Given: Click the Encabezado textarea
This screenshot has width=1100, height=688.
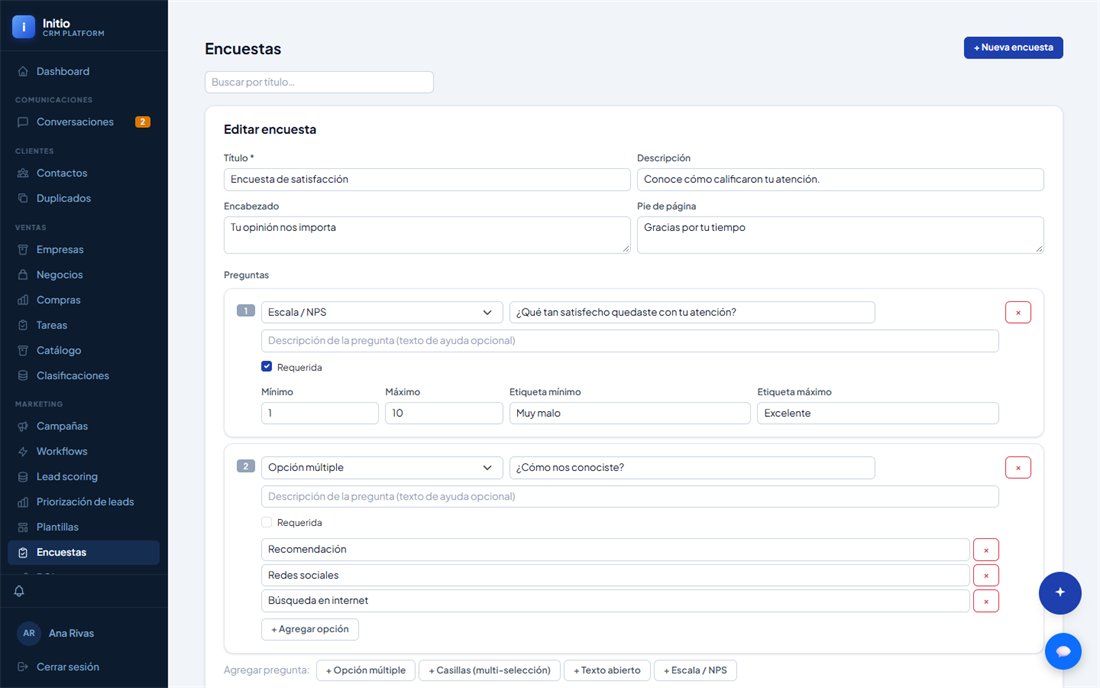Looking at the screenshot, I should pos(427,235).
